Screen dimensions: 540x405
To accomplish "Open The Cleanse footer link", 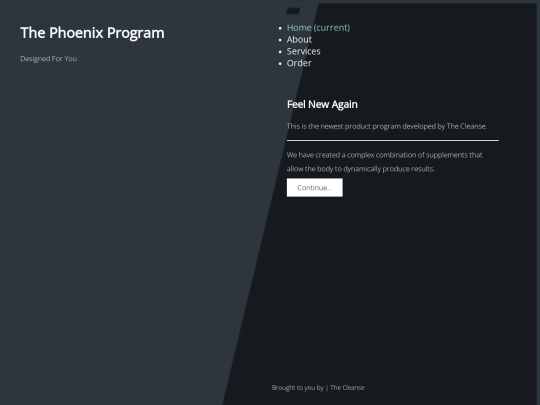I will click(347, 388).
